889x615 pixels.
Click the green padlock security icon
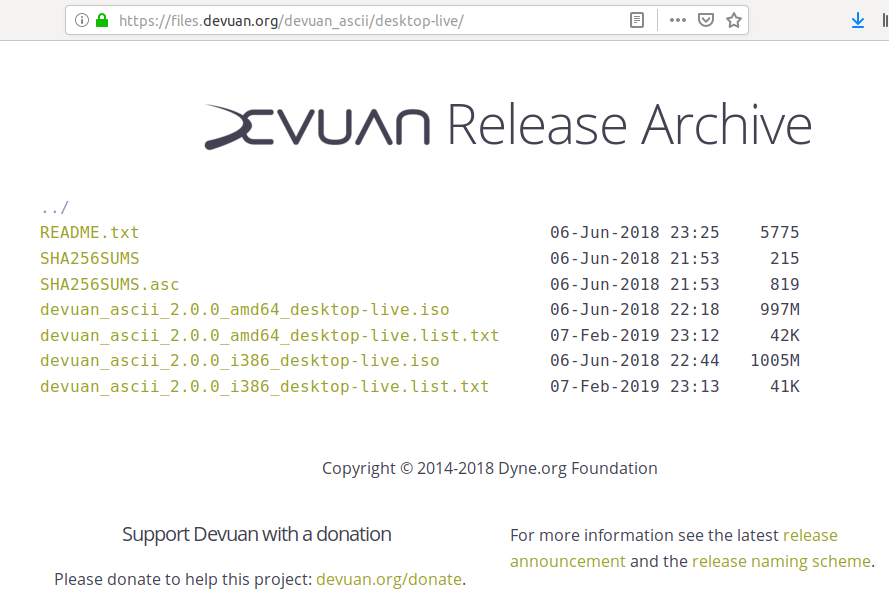pyautogui.click(x=100, y=19)
